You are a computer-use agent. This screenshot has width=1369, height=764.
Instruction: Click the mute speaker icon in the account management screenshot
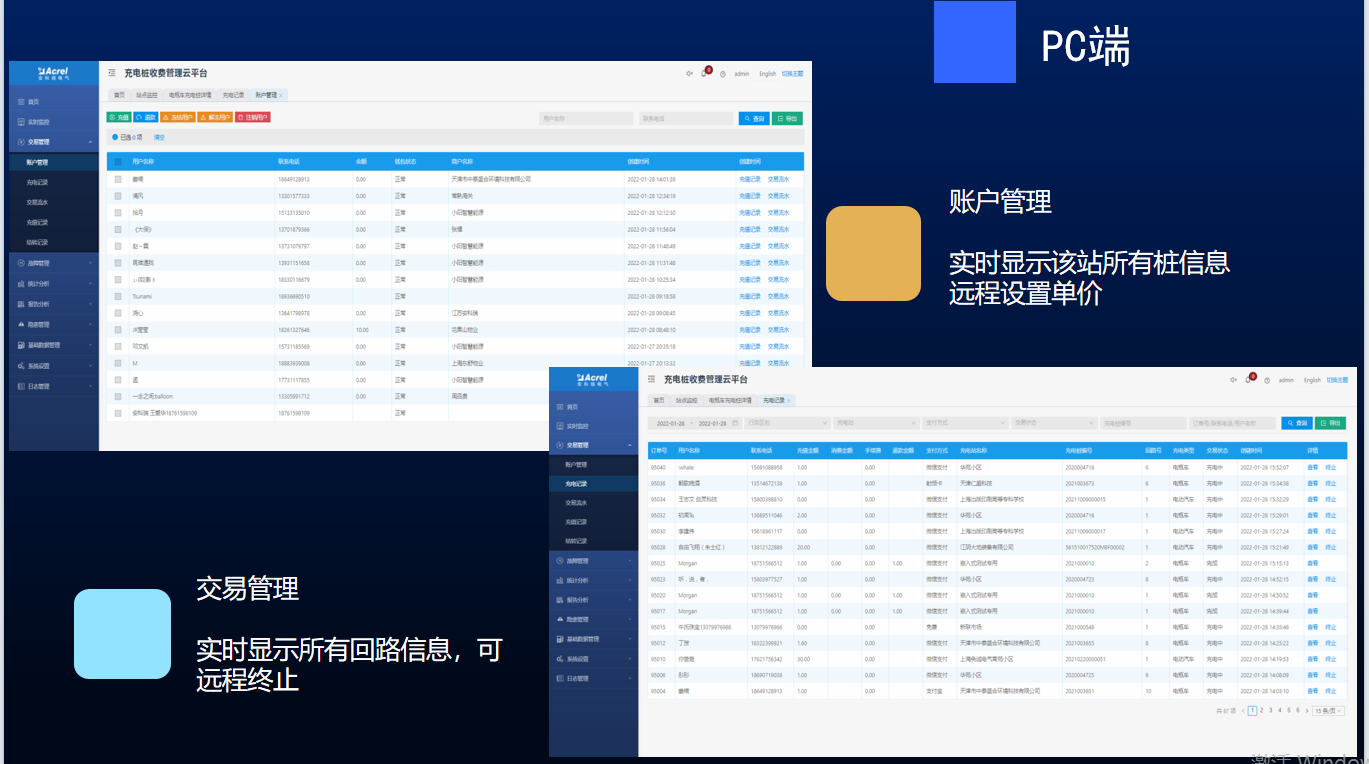pyautogui.click(x=689, y=73)
